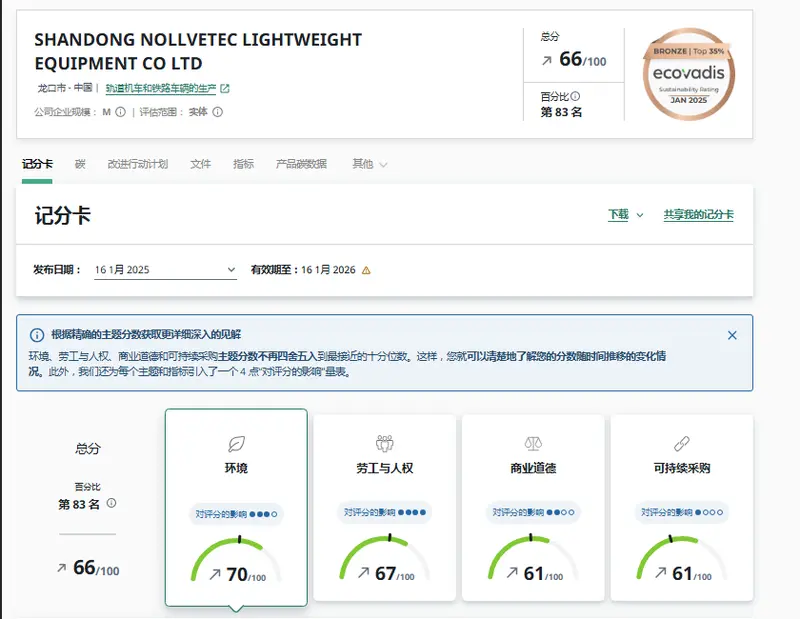The height and width of the screenshot is (619, 800).
Task: Click the info circle icon in the blue banner
Action: 37,335
